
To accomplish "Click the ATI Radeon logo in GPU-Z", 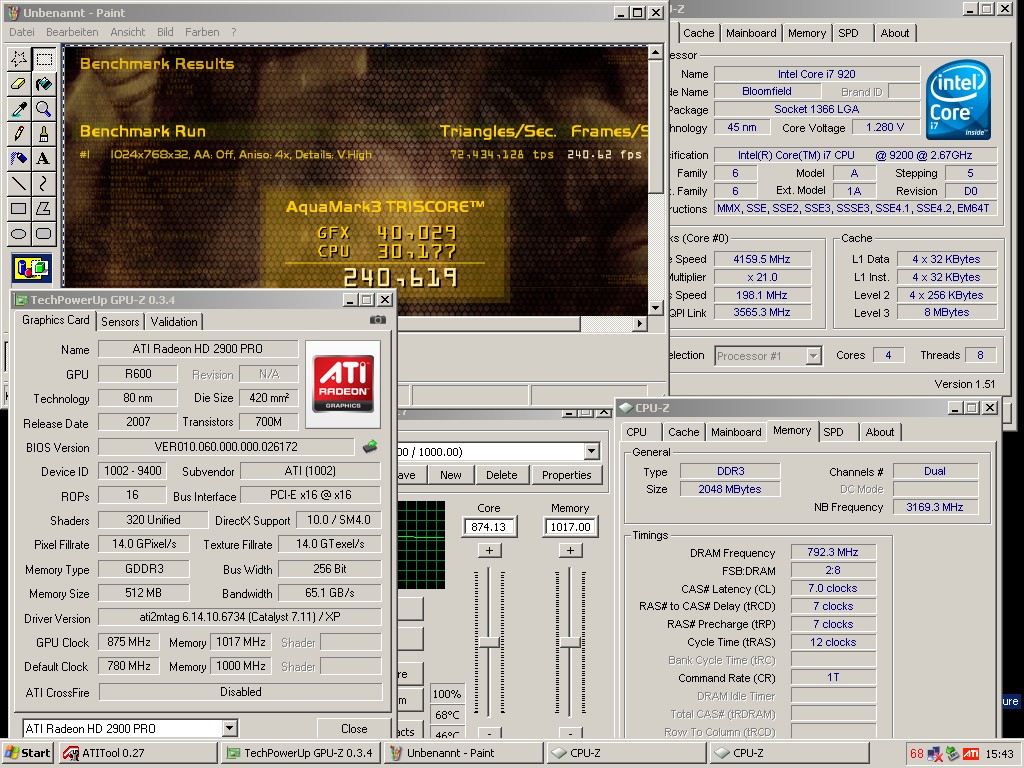I will [343, 384].
